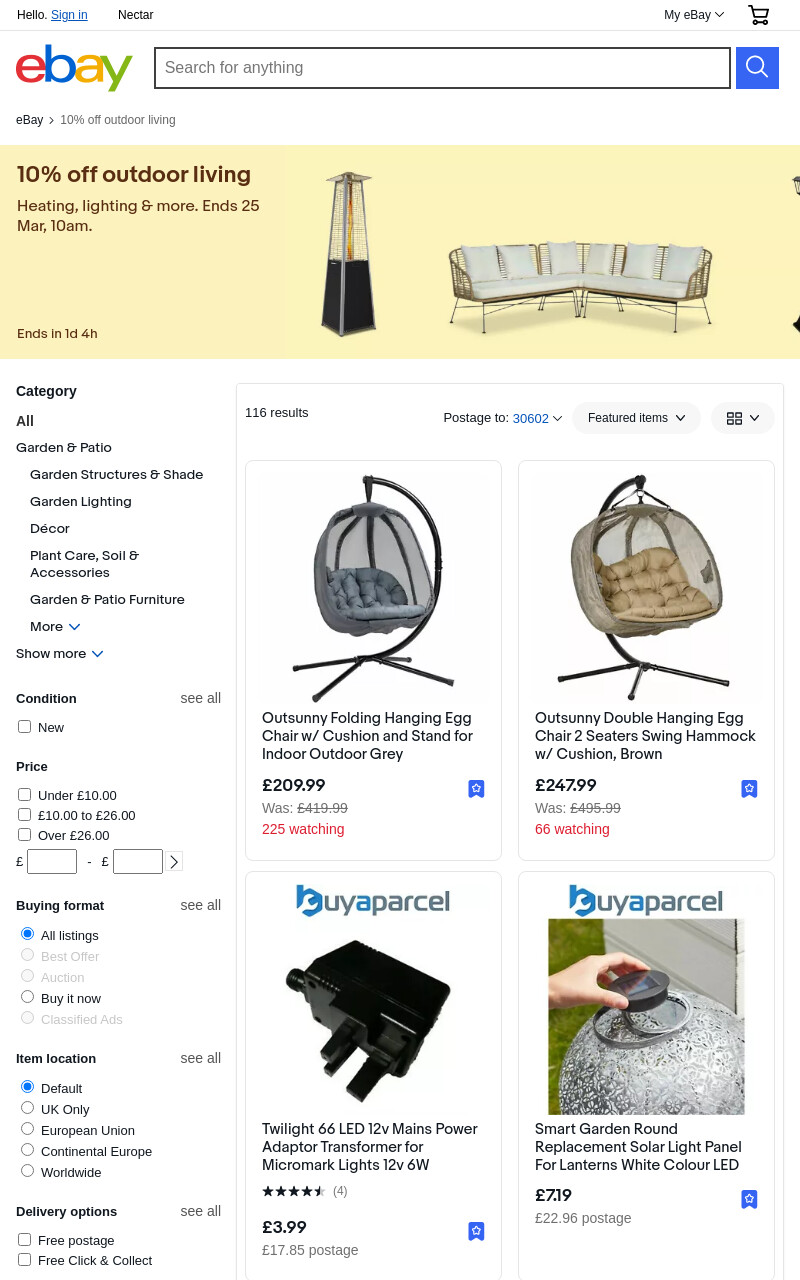Click the blue search magnifier button
The image size is (800, 1280).
click(757, 68)
